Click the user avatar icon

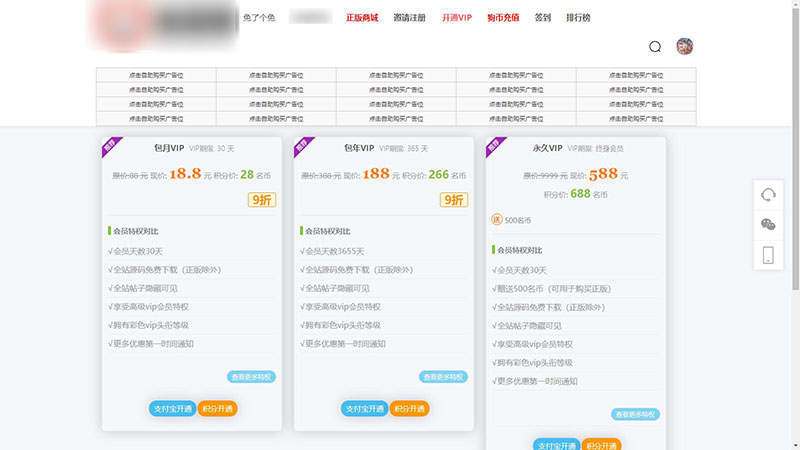685,46
